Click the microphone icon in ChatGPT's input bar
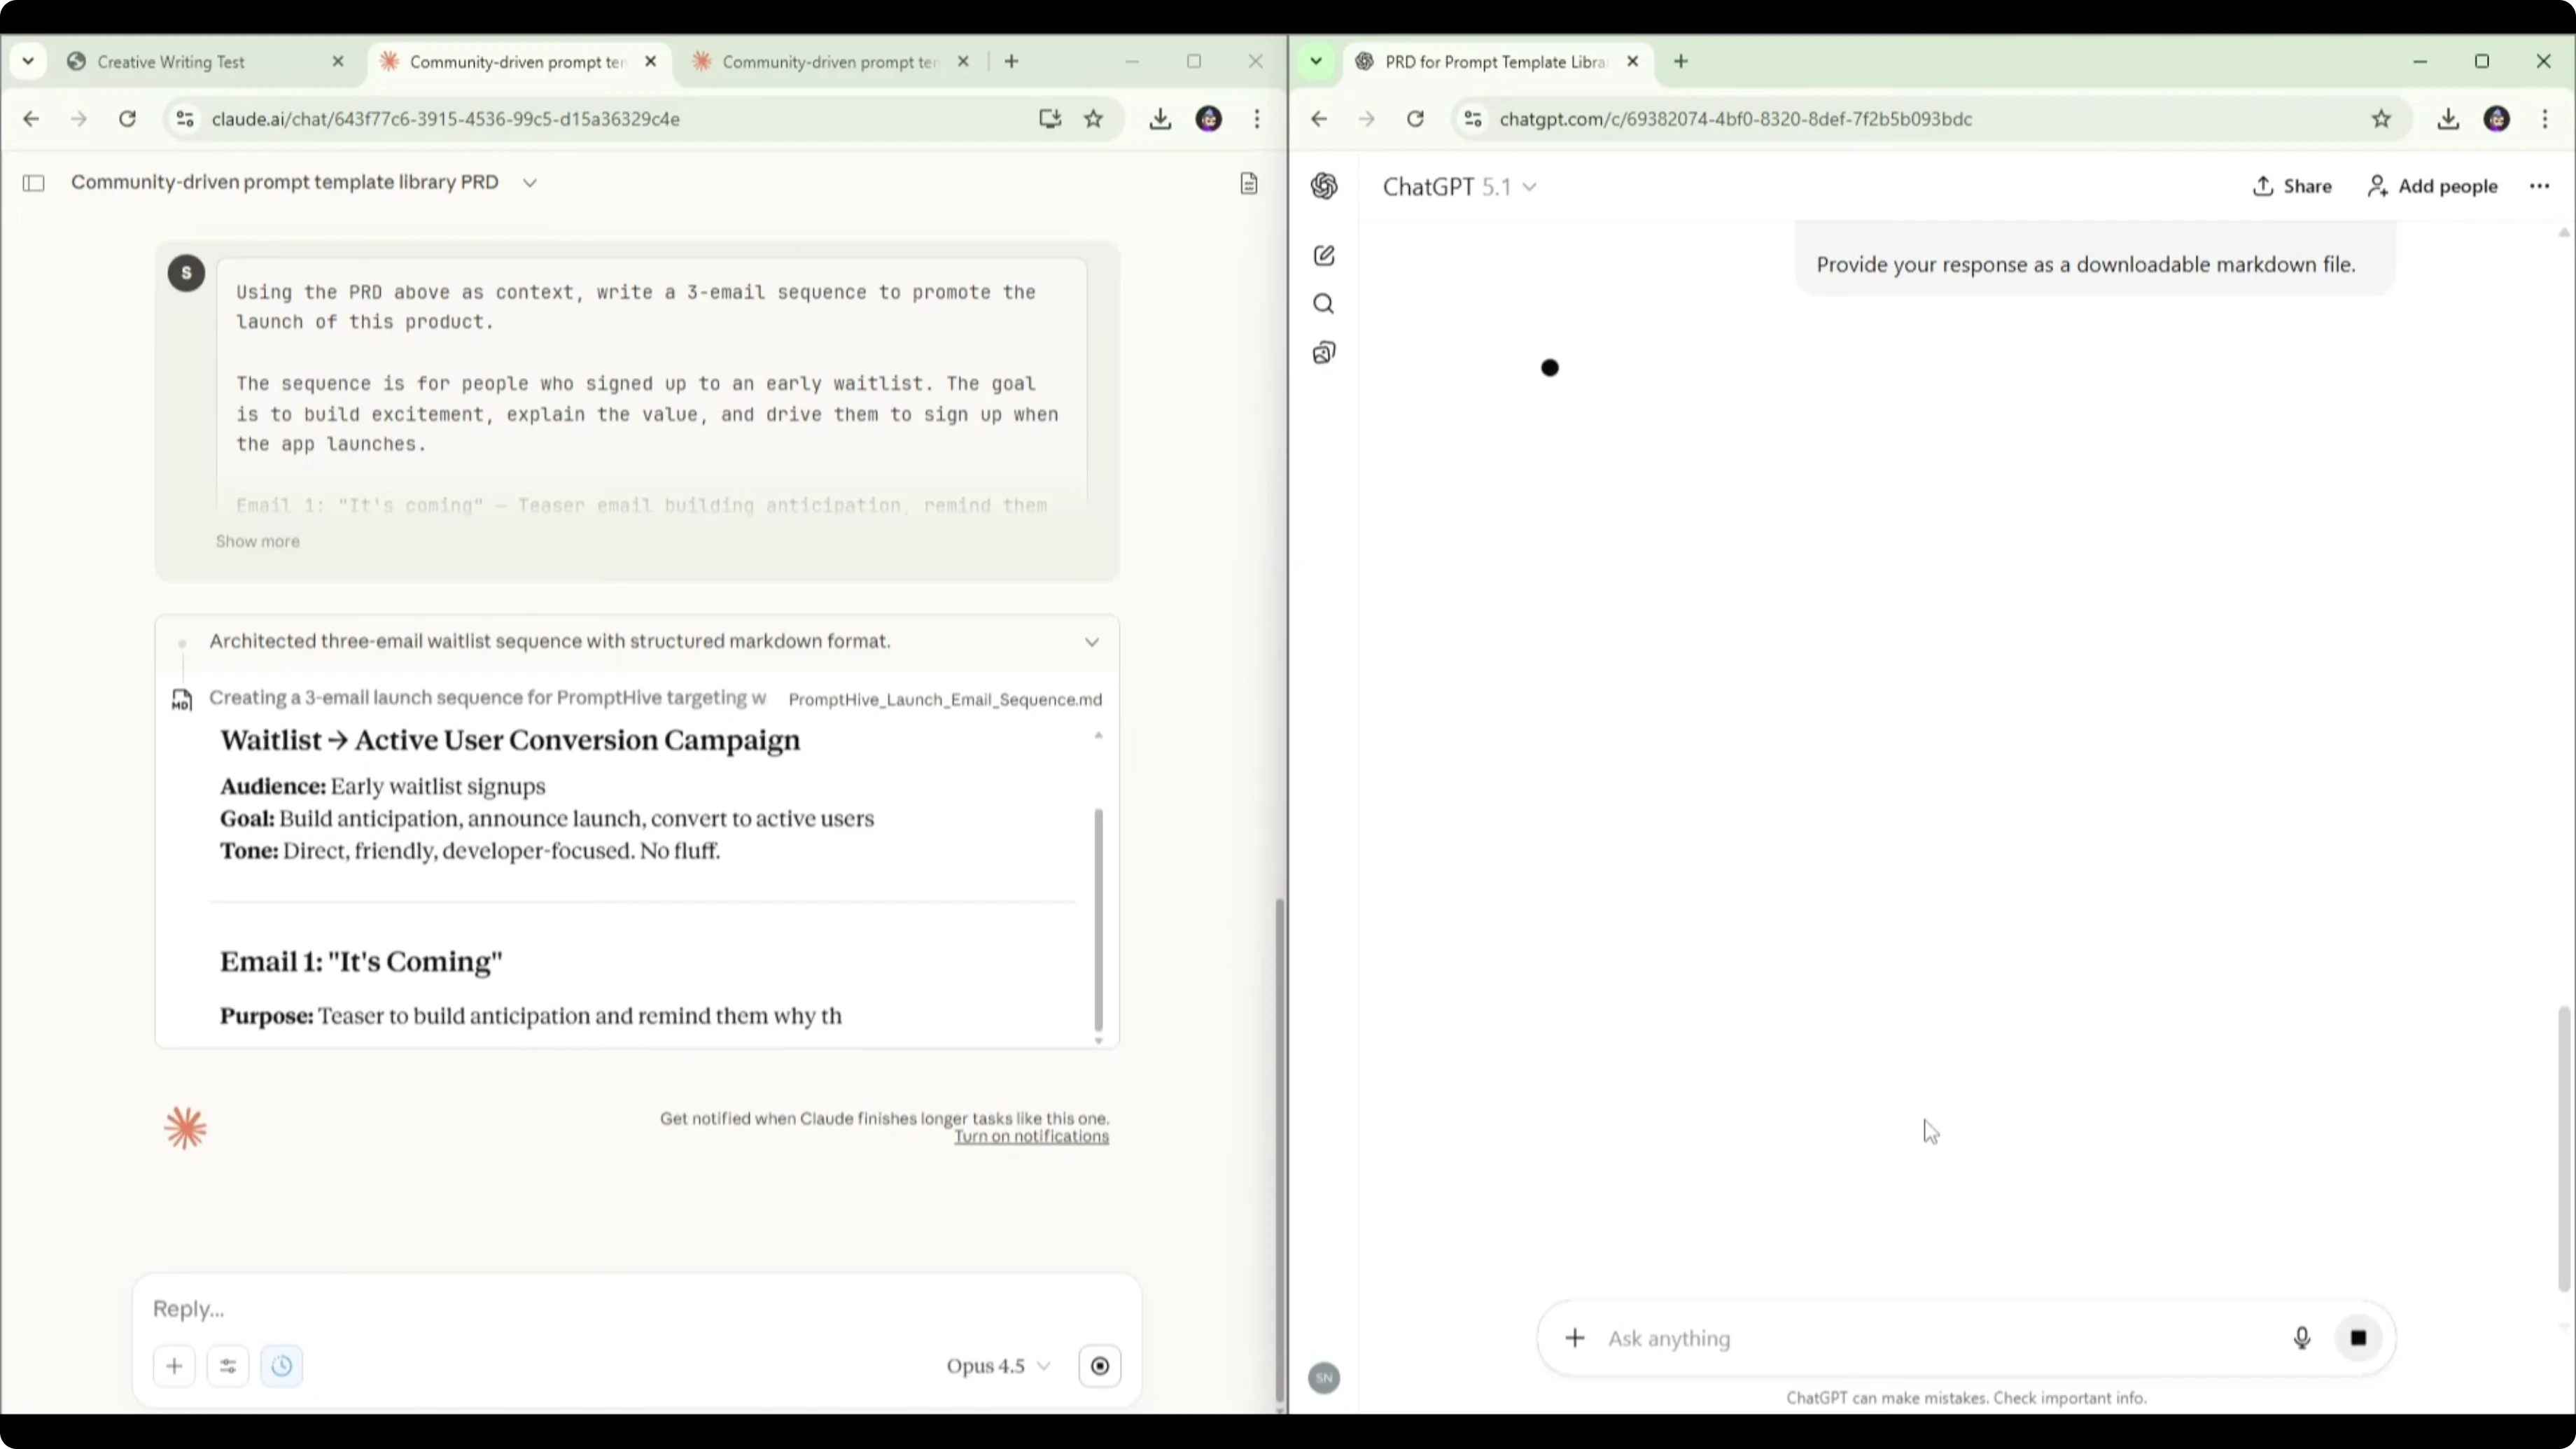The height and width of the screenshot is (1449, 2576). click(x=2302, y=1338)
